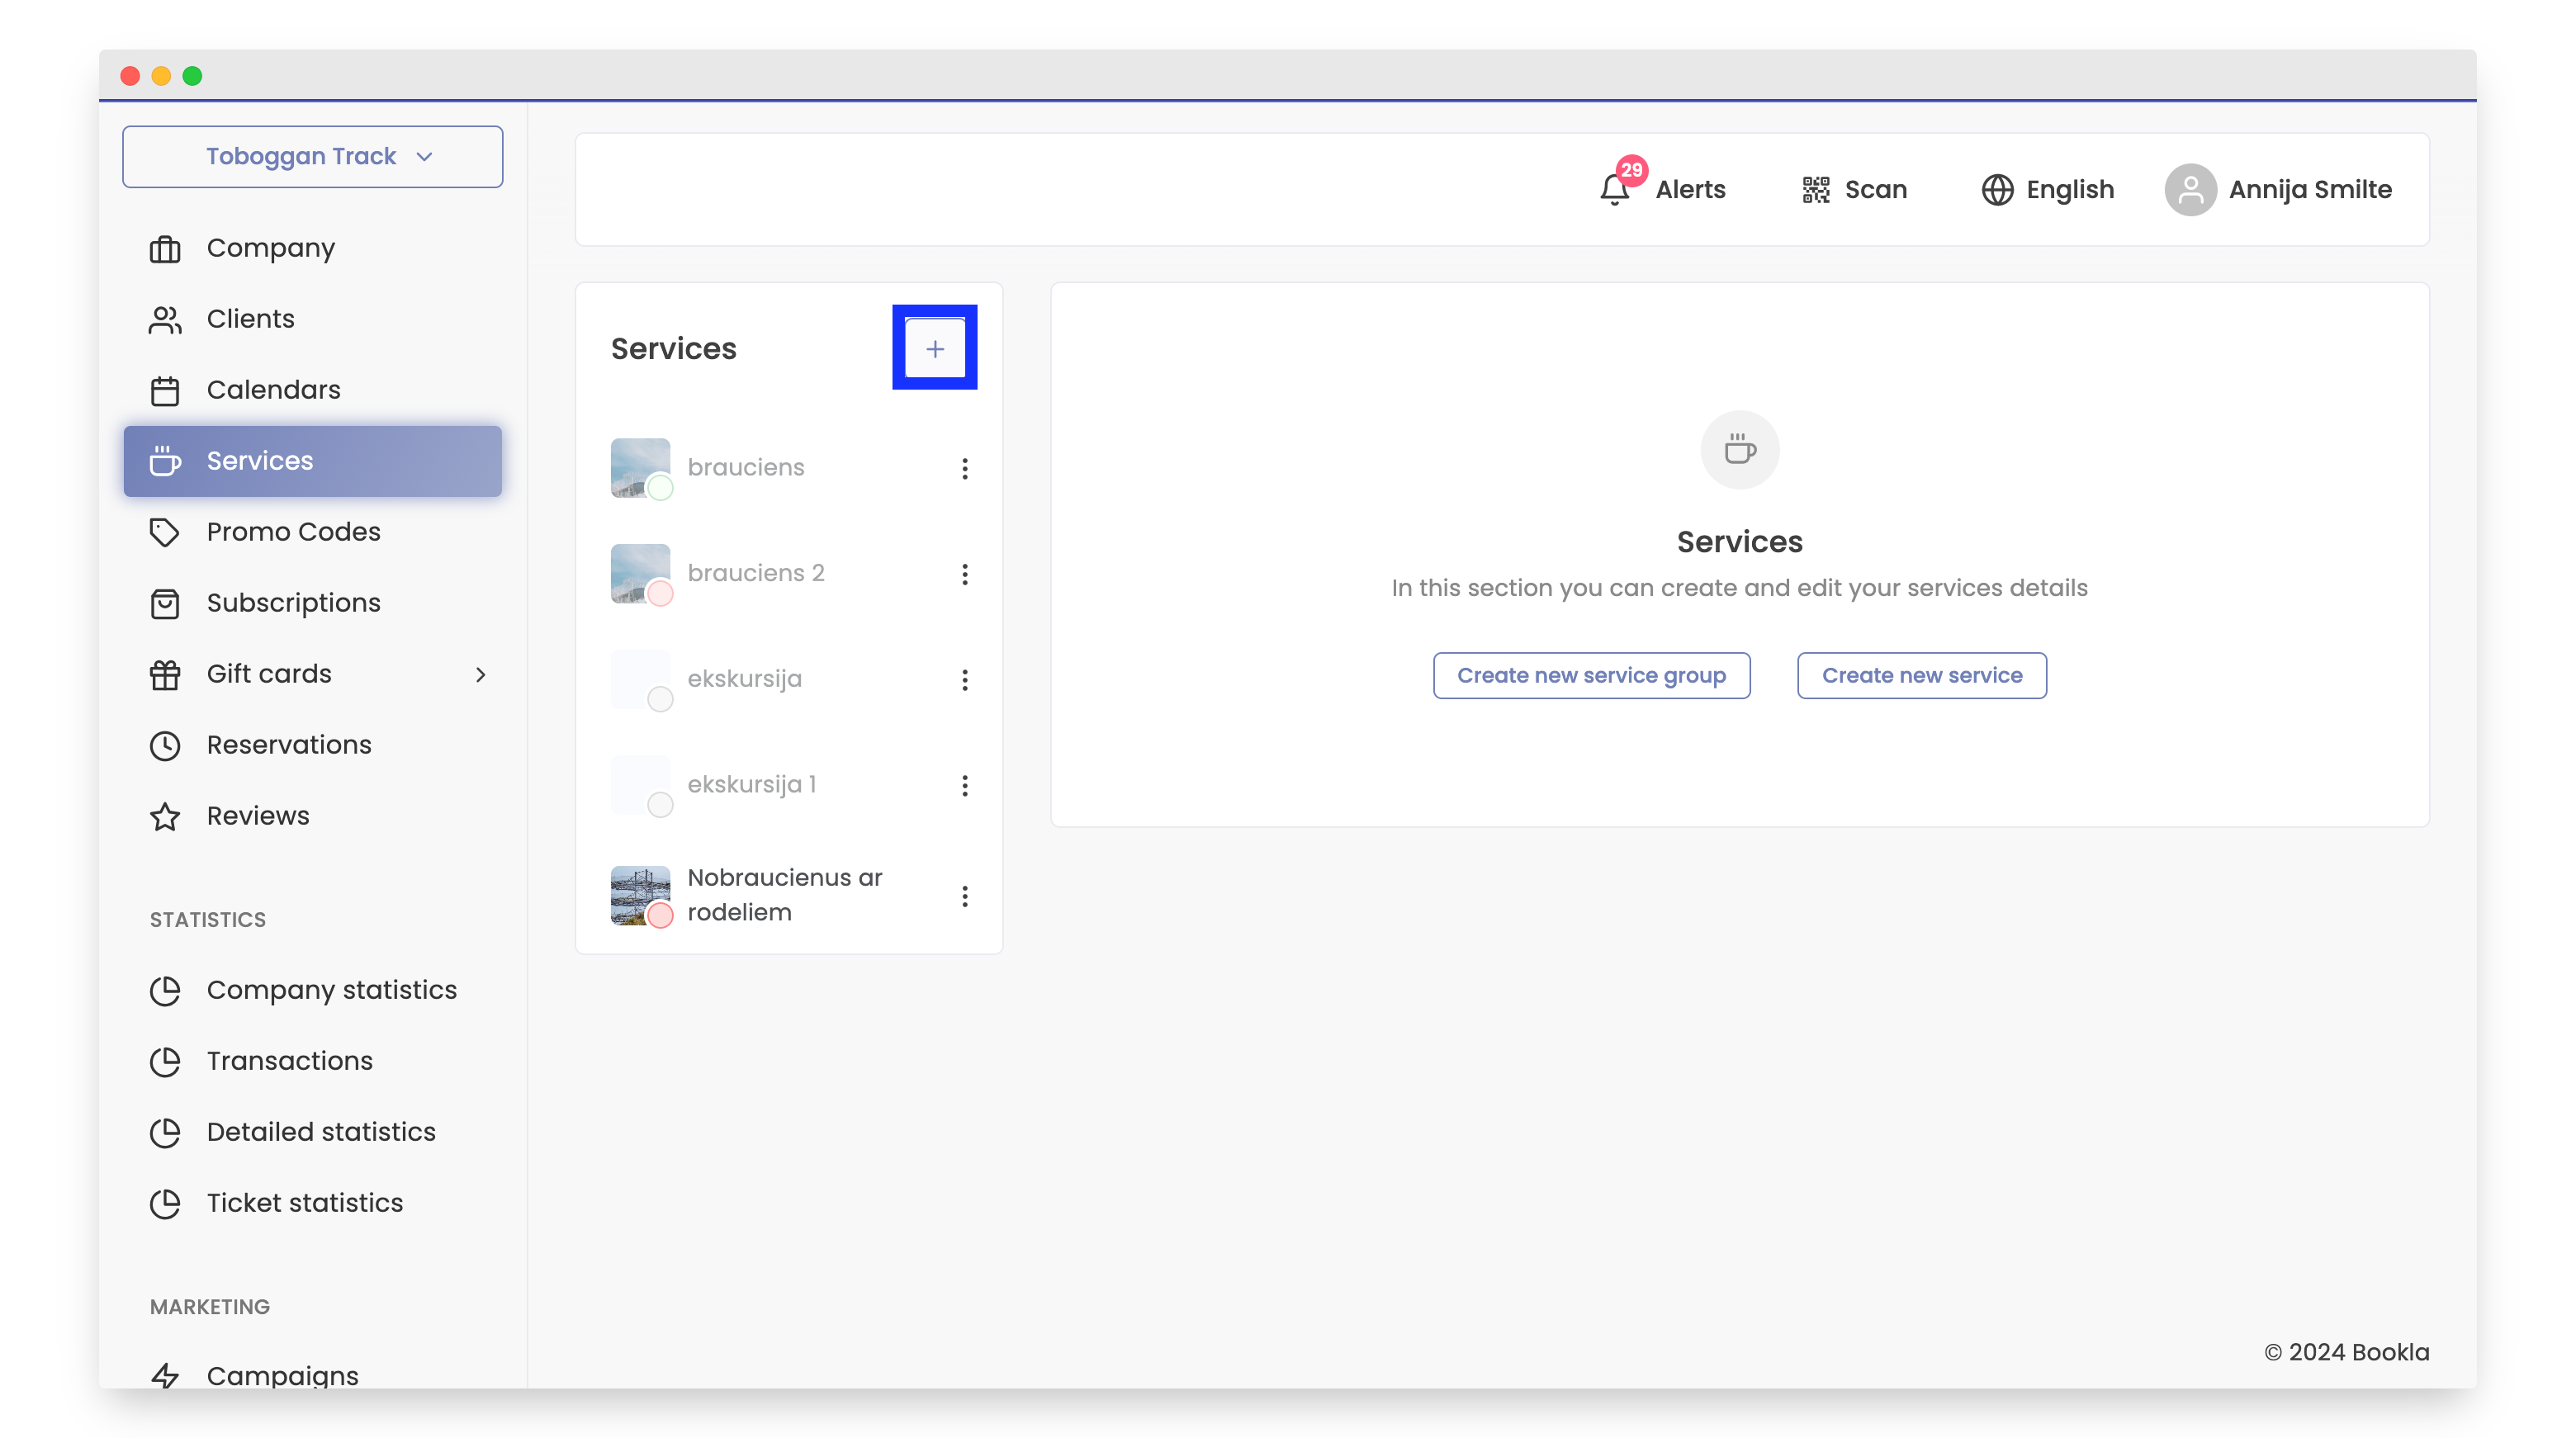Open the Scan QR code icon
Image resolution: width=2576 pixels, height=1438 pixels.
[x=1815, y=189]
